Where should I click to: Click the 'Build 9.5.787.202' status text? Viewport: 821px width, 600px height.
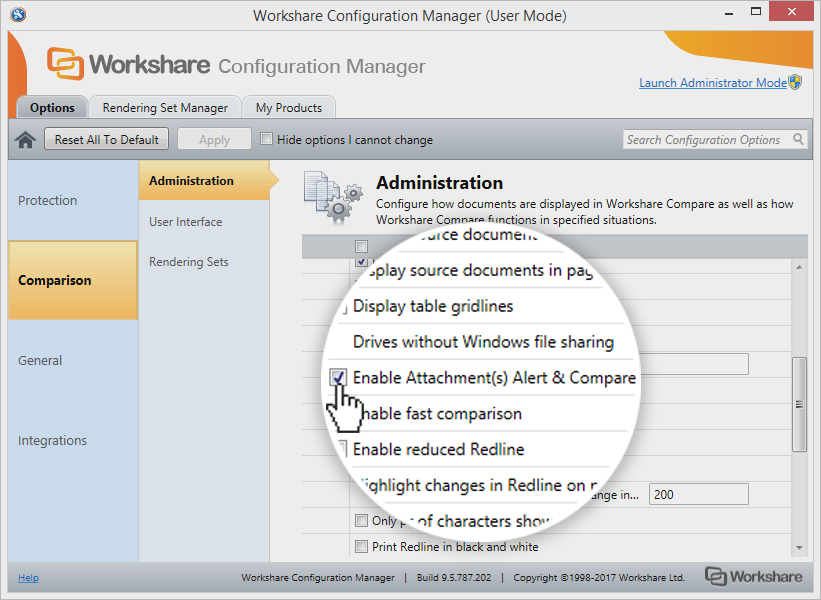pos(454,577)
